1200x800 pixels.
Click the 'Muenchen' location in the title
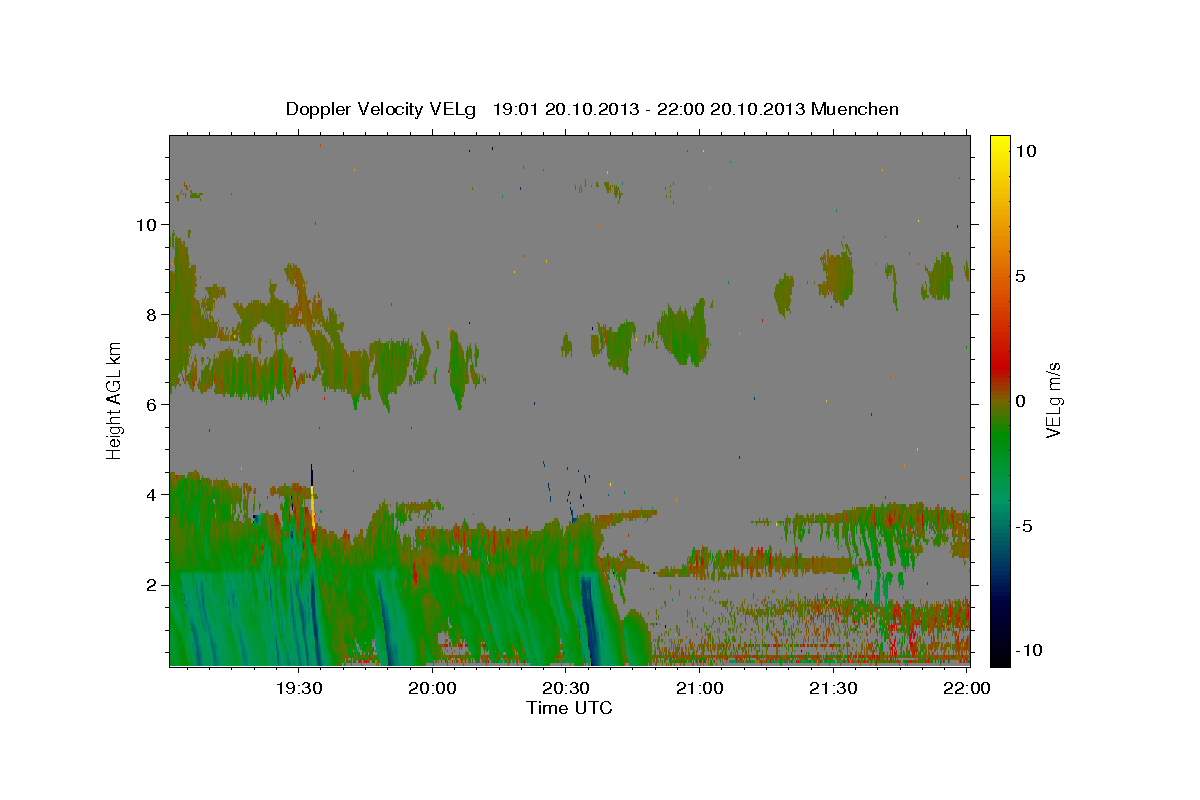point(855,109)
